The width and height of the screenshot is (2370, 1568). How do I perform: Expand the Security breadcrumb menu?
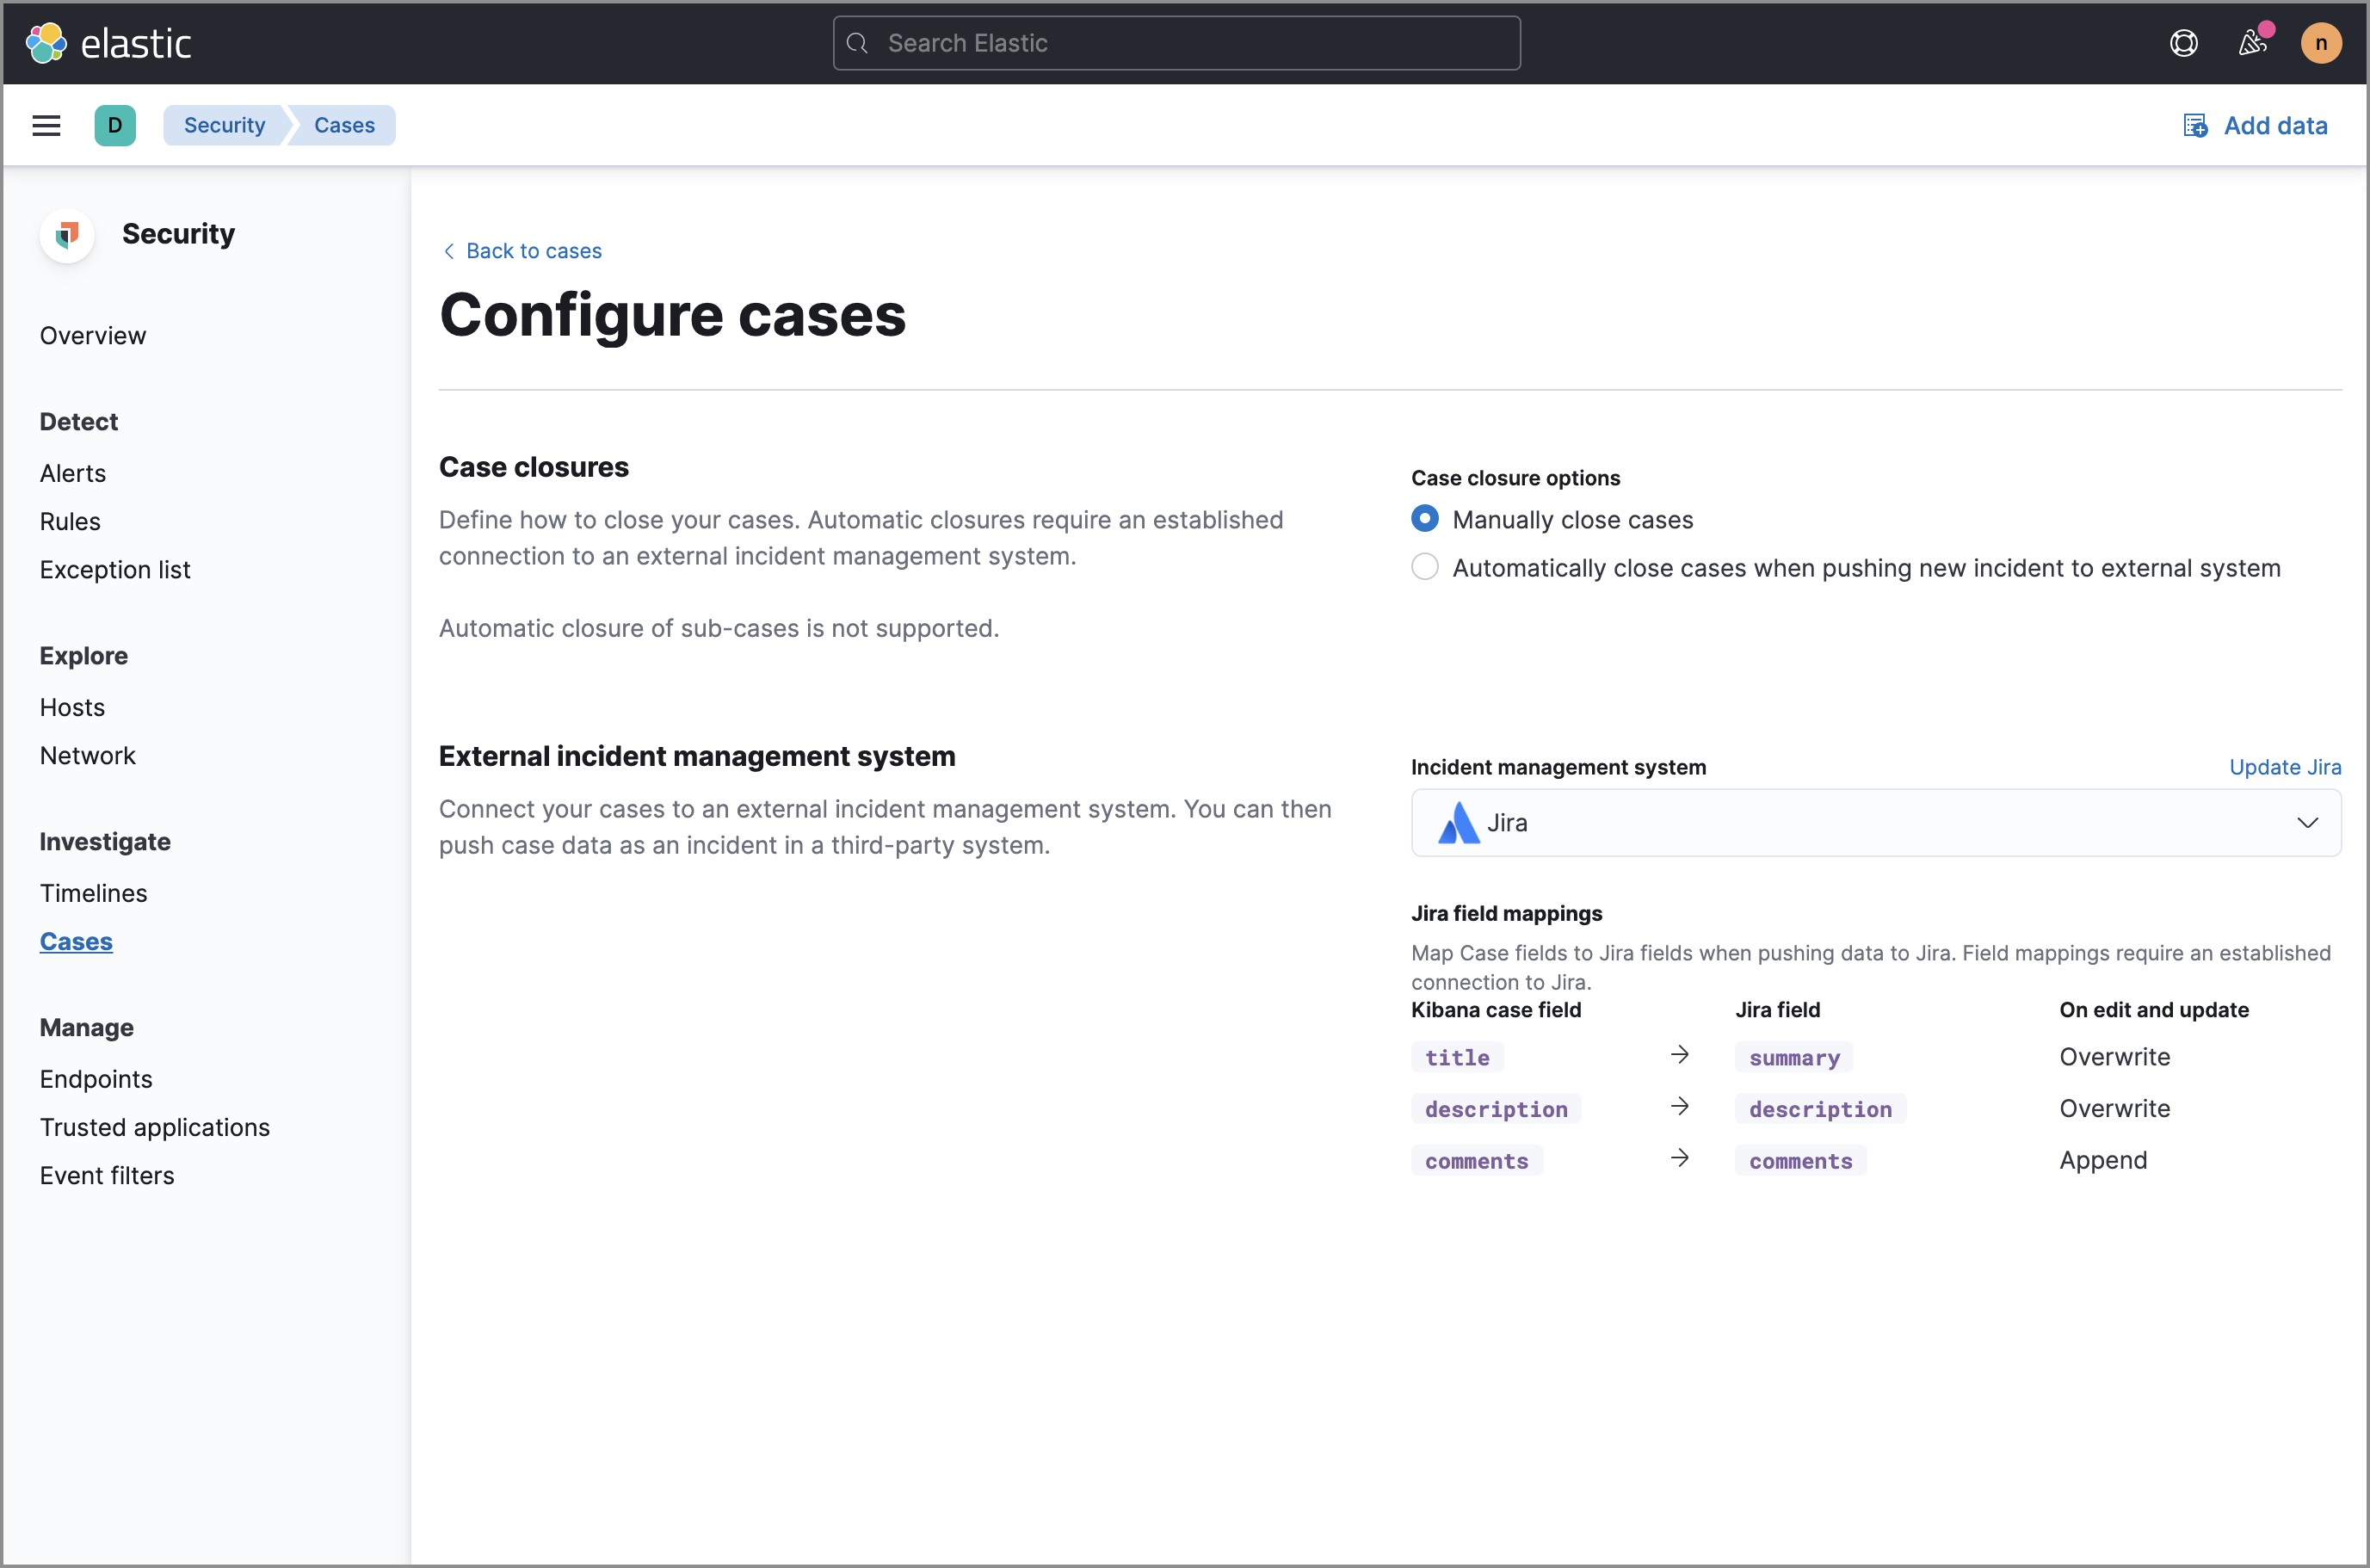point(224,125)
